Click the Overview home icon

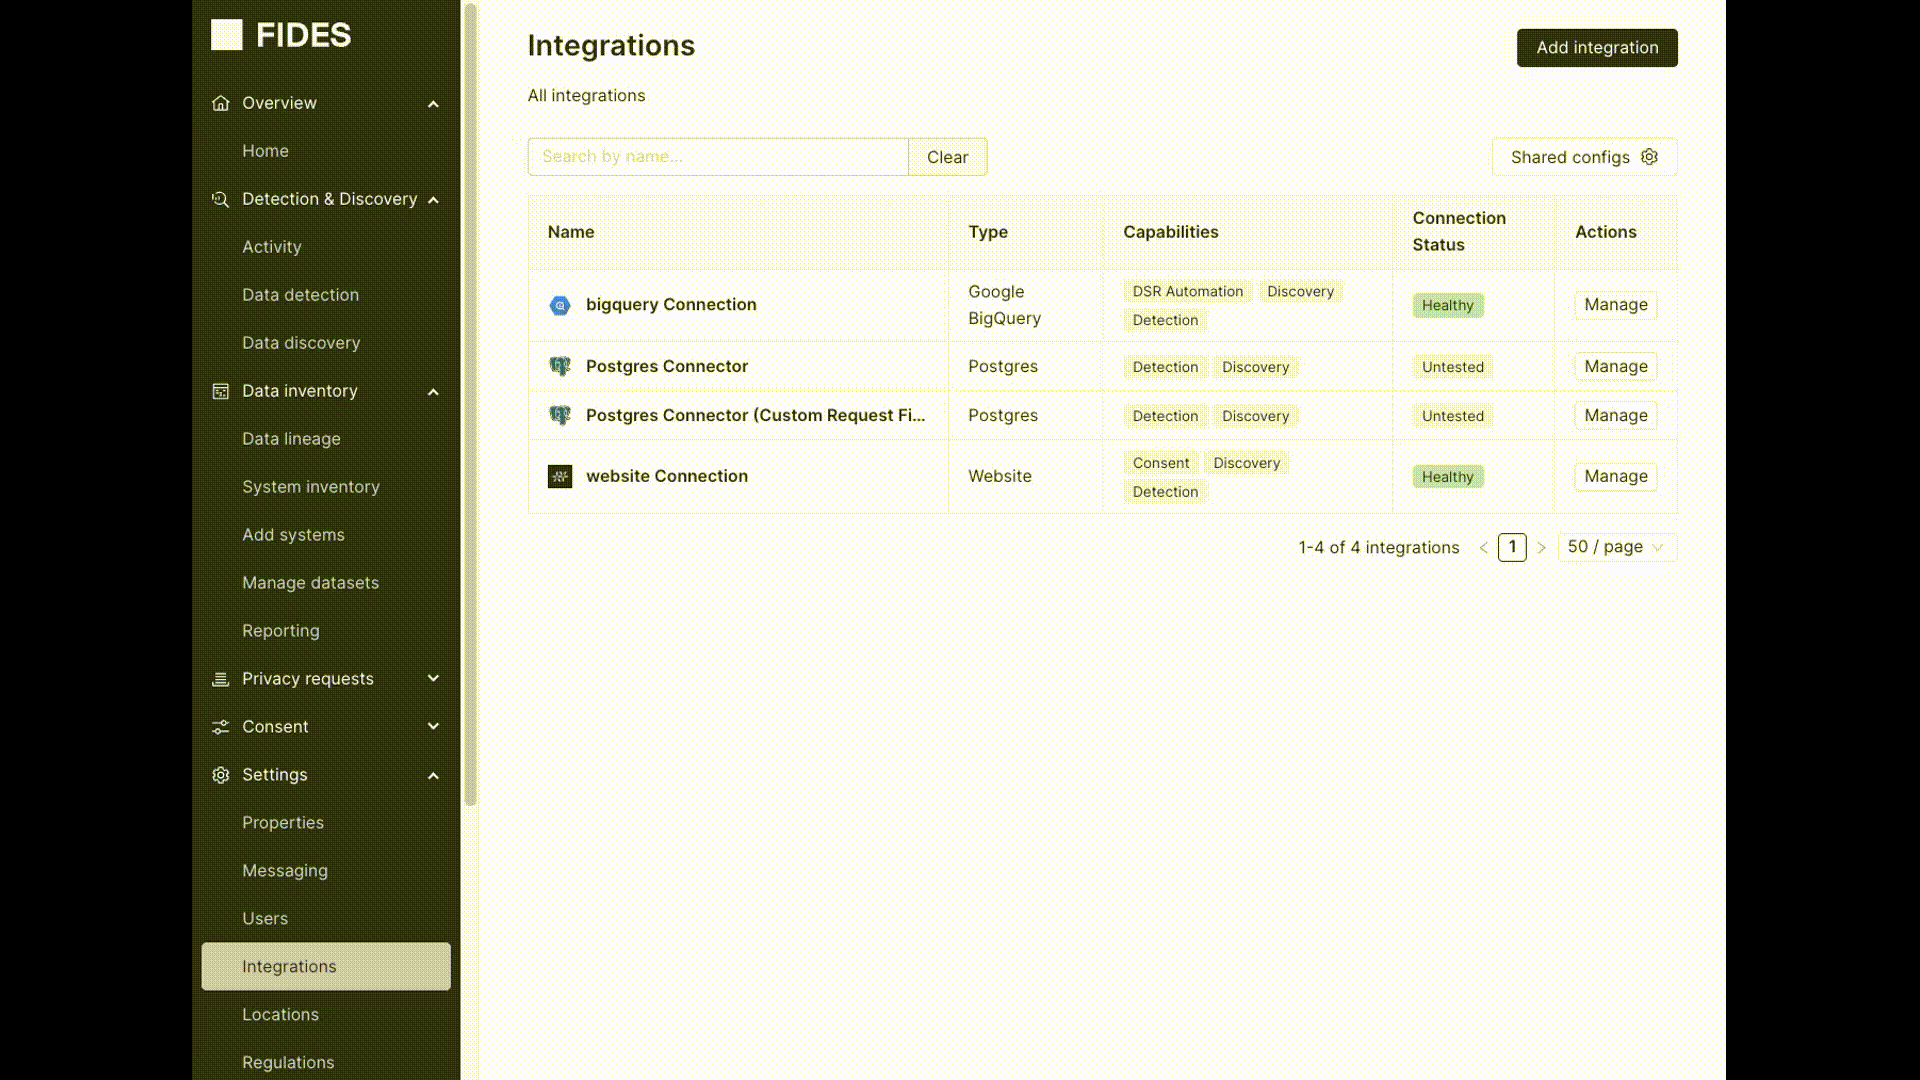[x=221, y=103]
